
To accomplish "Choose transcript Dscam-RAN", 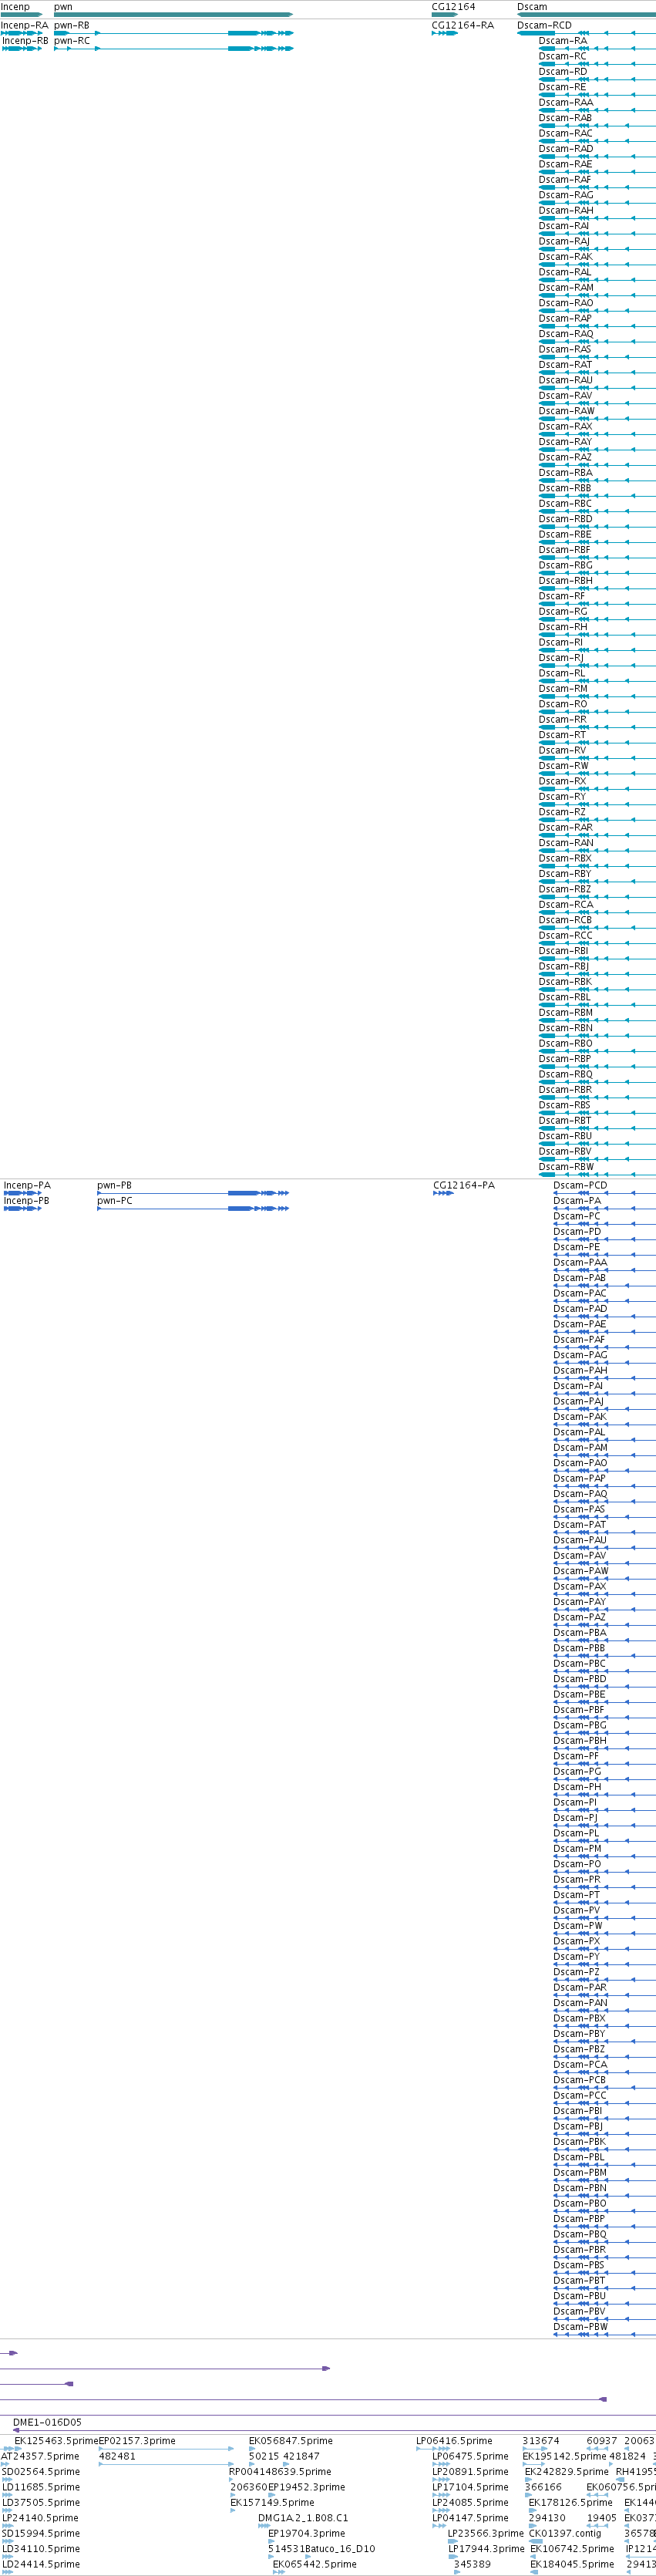I will pos(566,843).
